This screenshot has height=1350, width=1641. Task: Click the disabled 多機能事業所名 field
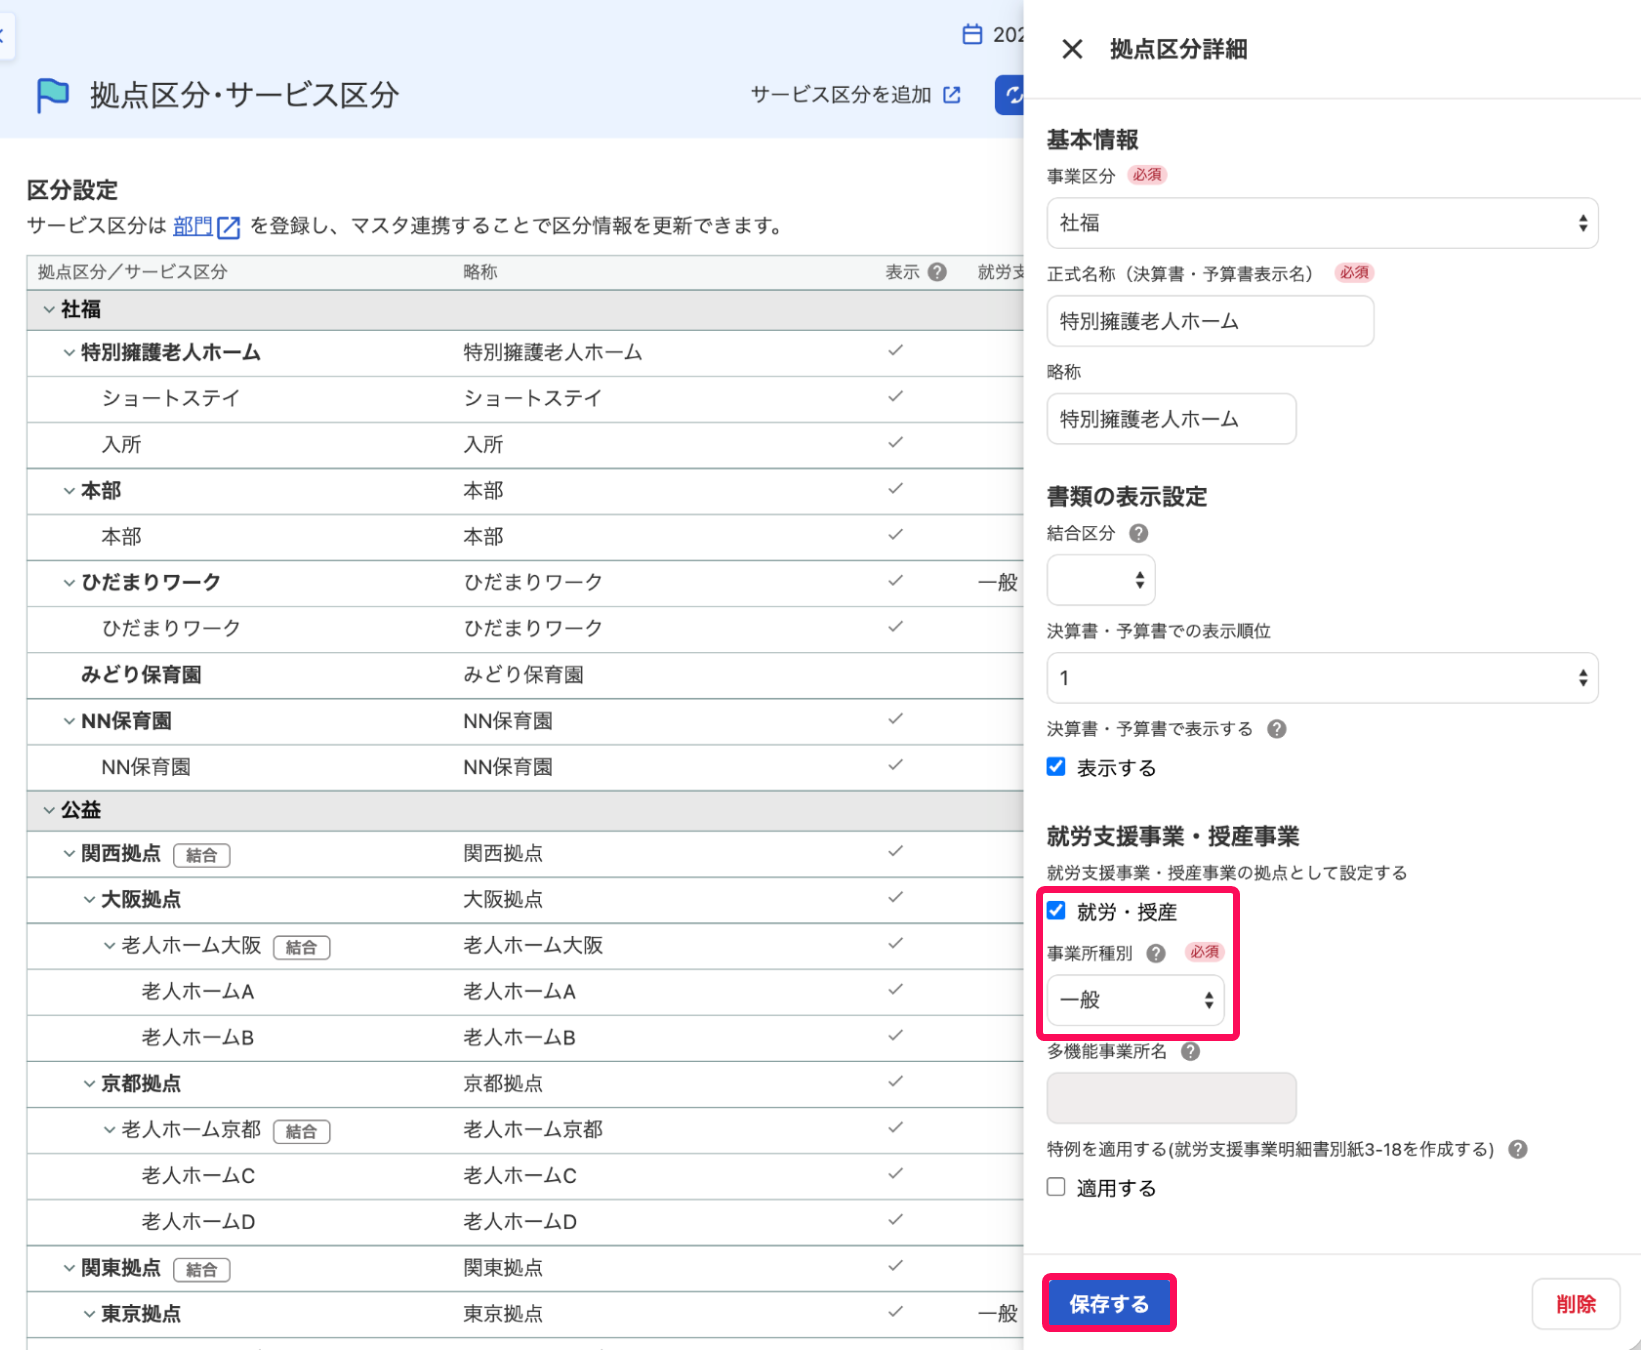click(x=1171, y=1098)
